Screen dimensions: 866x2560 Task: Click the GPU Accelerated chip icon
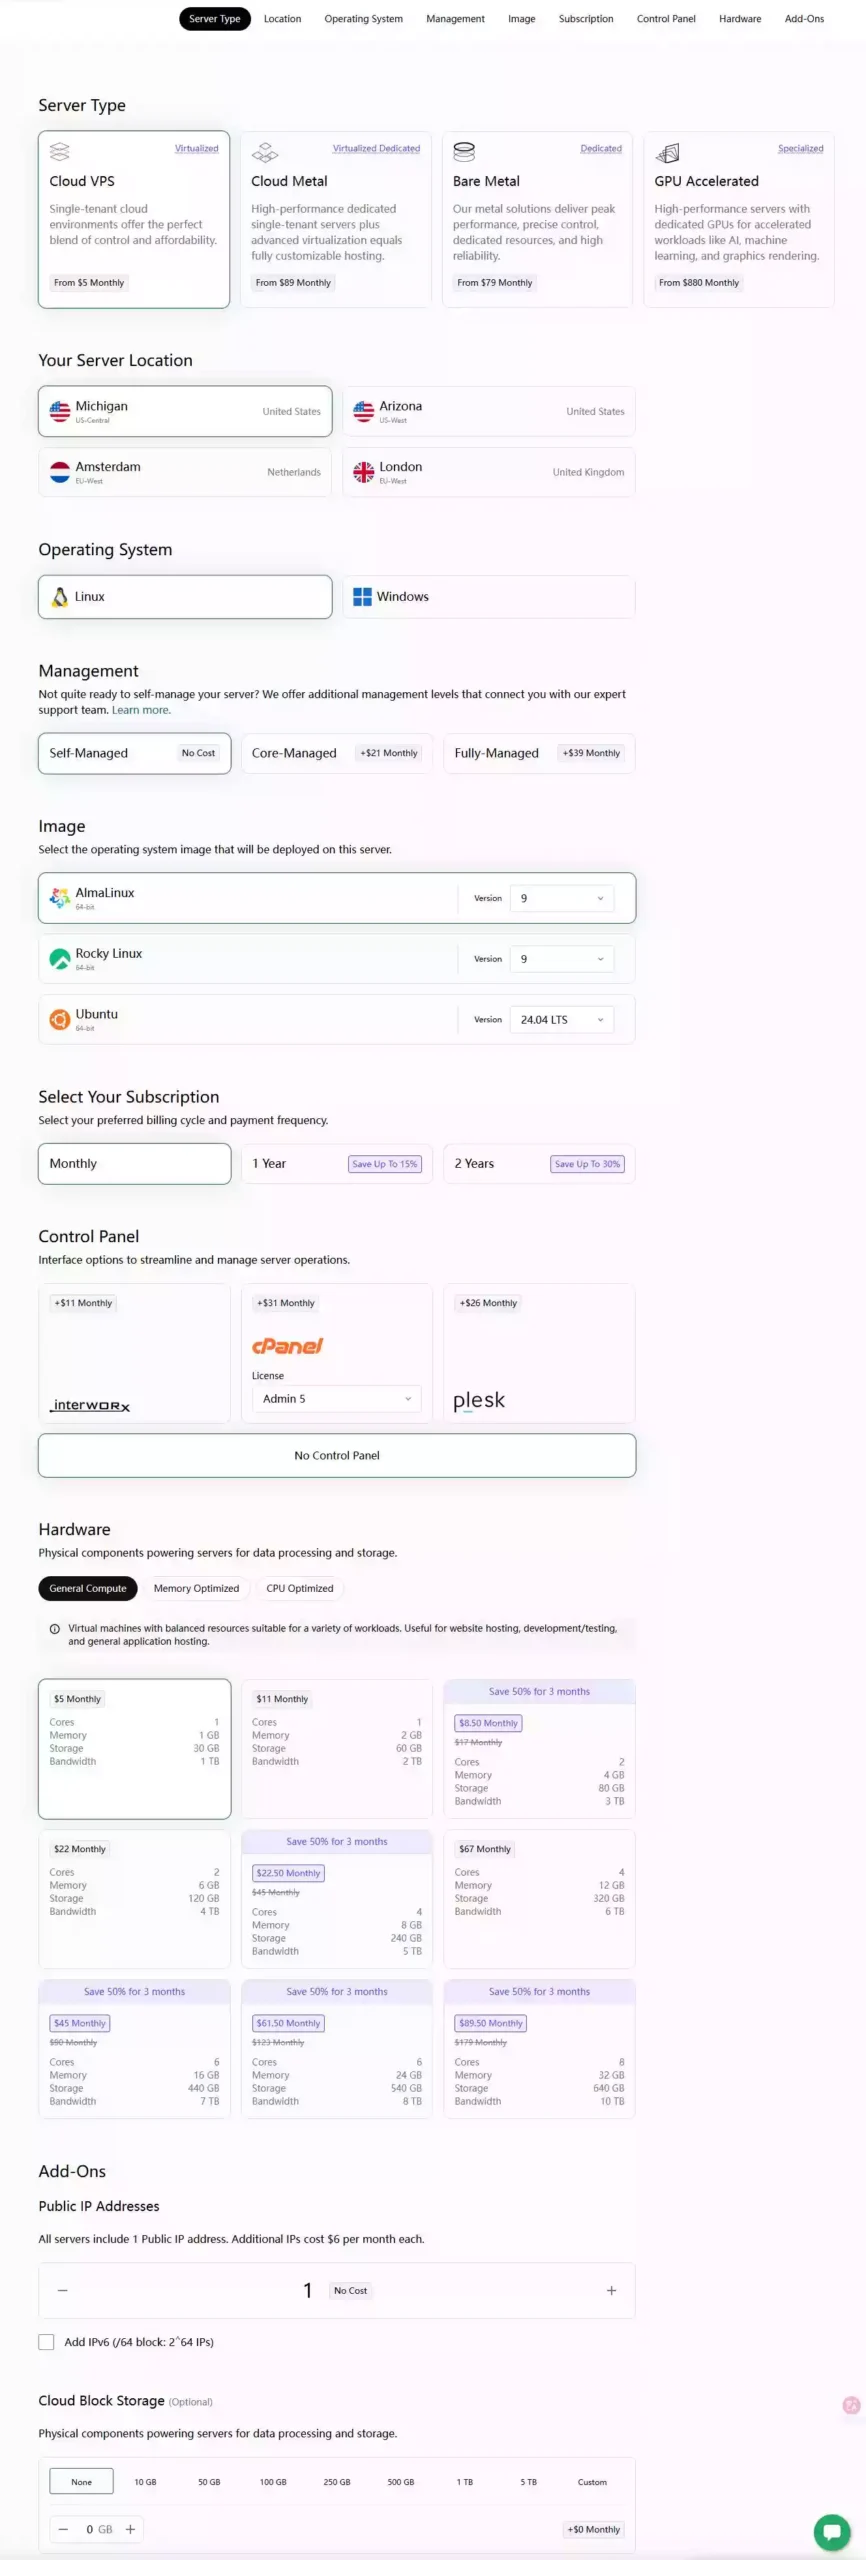pos(667,152)
